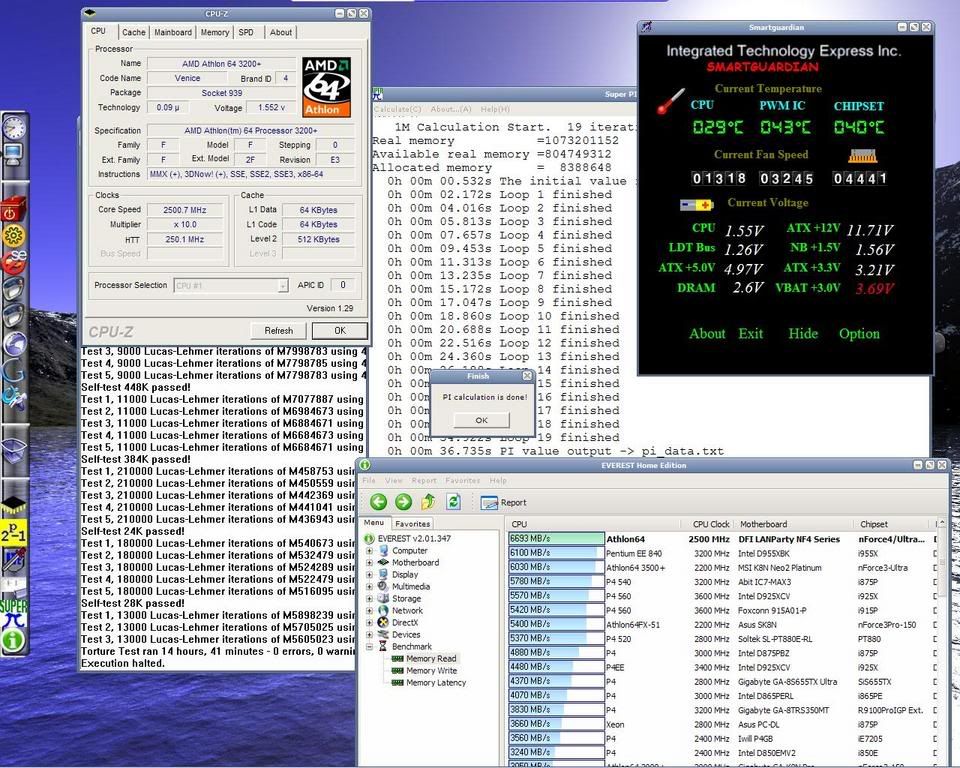Go up one level in EVEREST toolbar
This screenshot has width=960, height=768.
click(x=428, y=502)
